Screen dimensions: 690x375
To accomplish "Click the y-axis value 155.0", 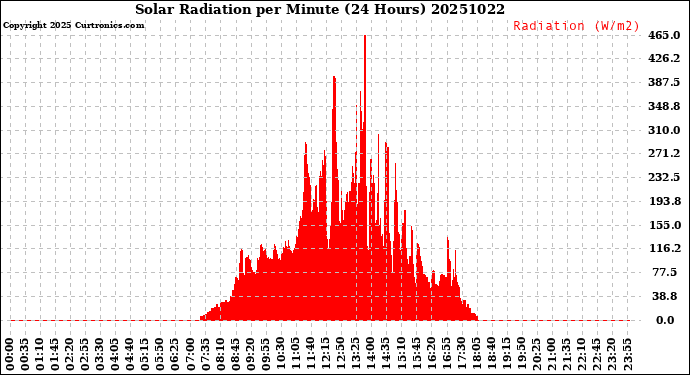I will 664,225.
